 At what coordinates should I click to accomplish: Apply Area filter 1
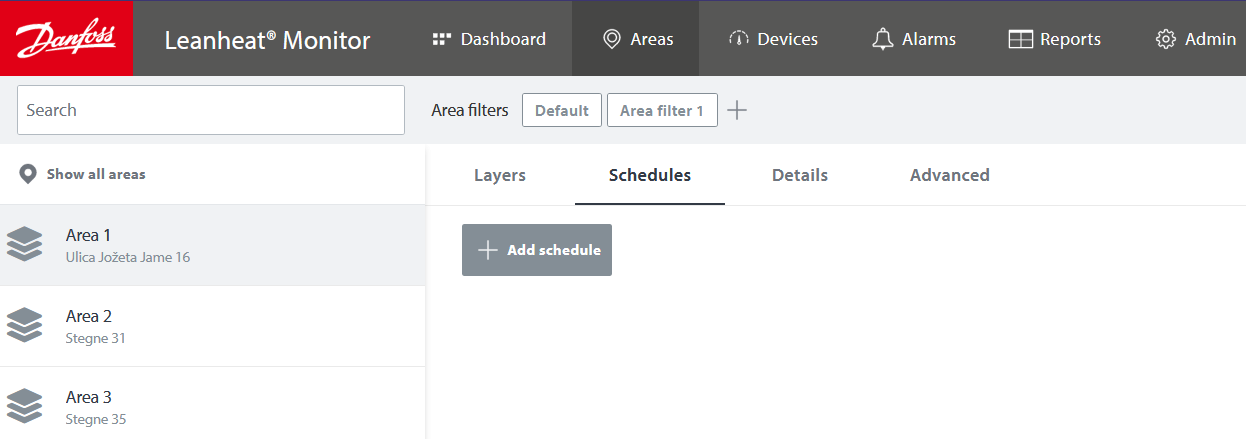661,110
